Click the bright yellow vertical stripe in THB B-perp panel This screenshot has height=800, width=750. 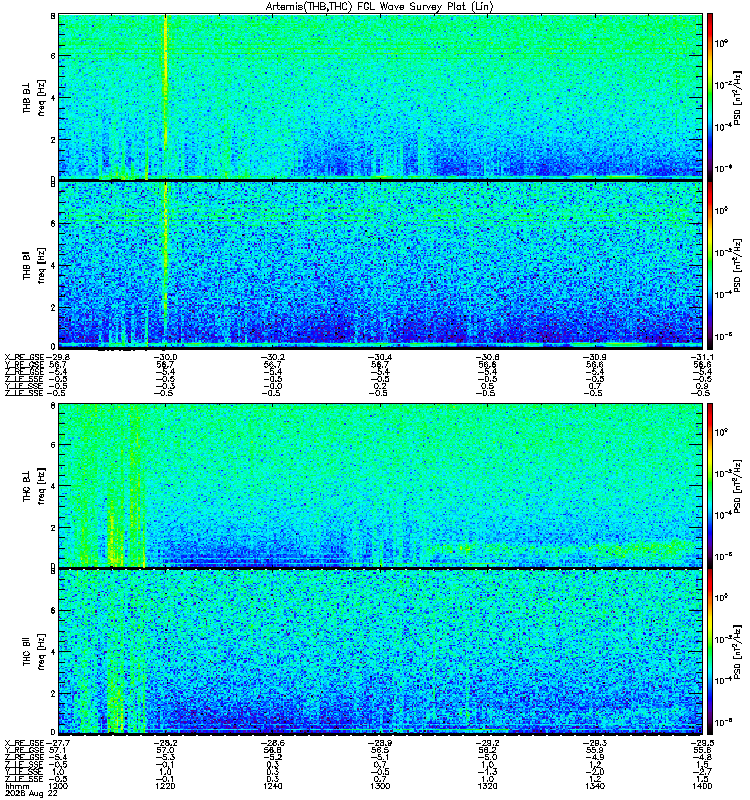point(165,96)
